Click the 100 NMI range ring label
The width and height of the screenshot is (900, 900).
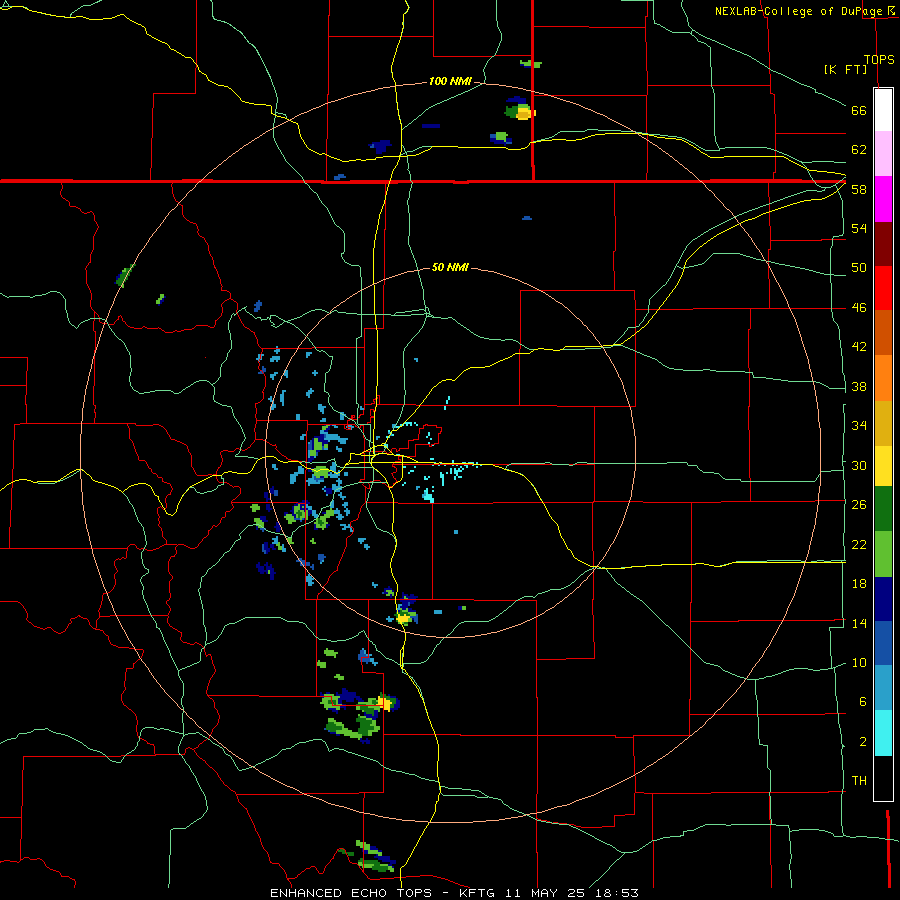coord(450,81)
